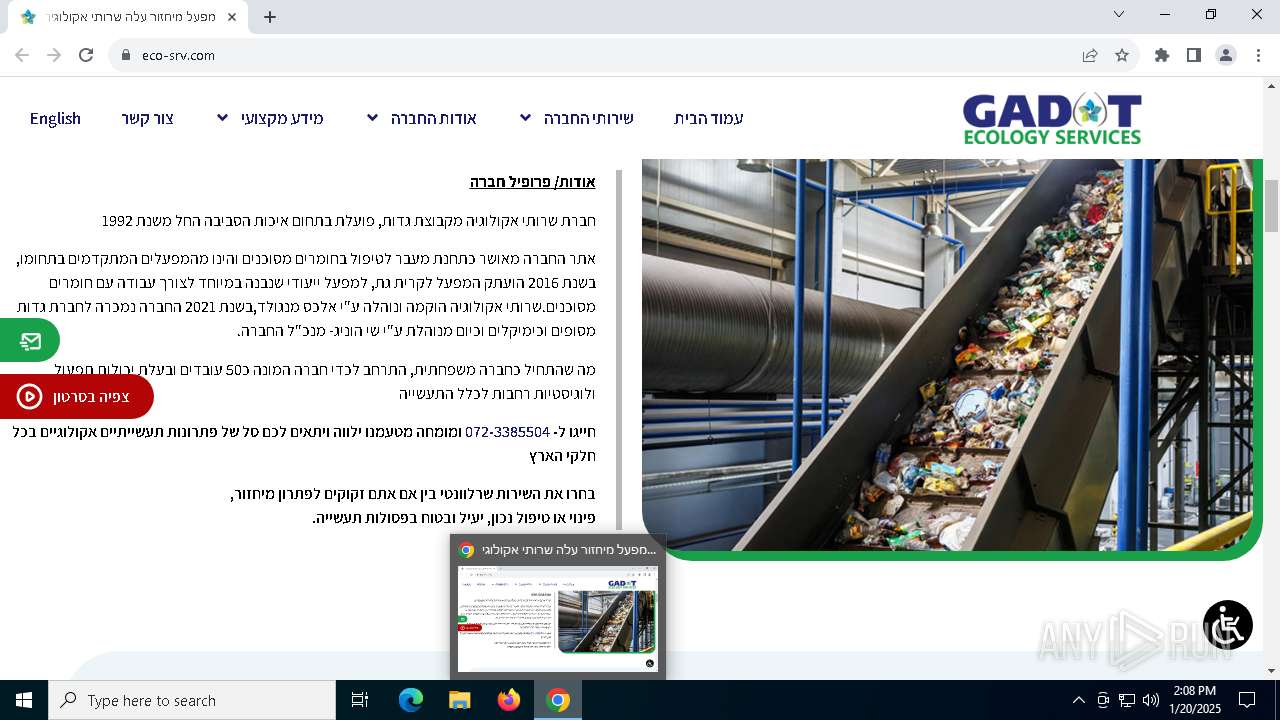Expand the שירותי החברה dropdown arrow
The image size is (1280, 720).
(525, 118)
